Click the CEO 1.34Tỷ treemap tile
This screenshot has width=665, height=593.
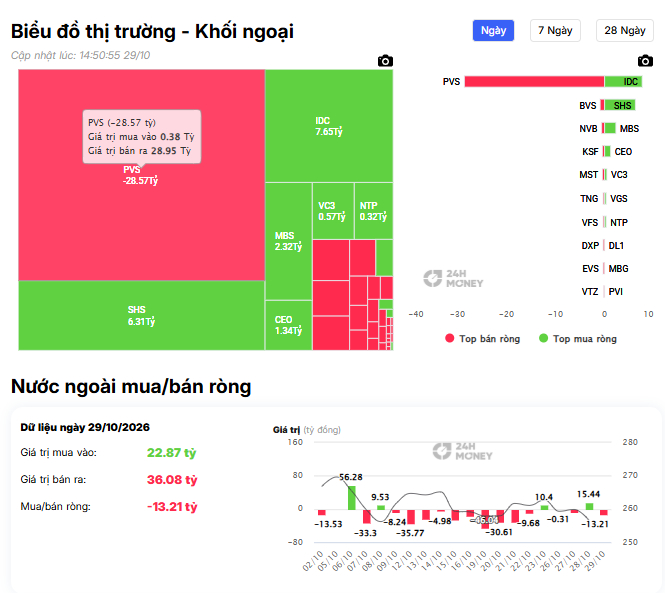pos(288,325)
